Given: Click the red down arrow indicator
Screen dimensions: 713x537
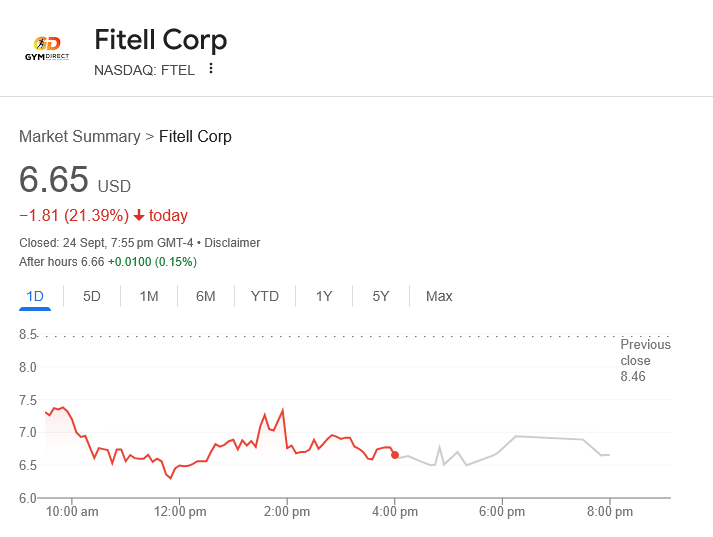Looking at the screenshot, I should pos(139,216).
